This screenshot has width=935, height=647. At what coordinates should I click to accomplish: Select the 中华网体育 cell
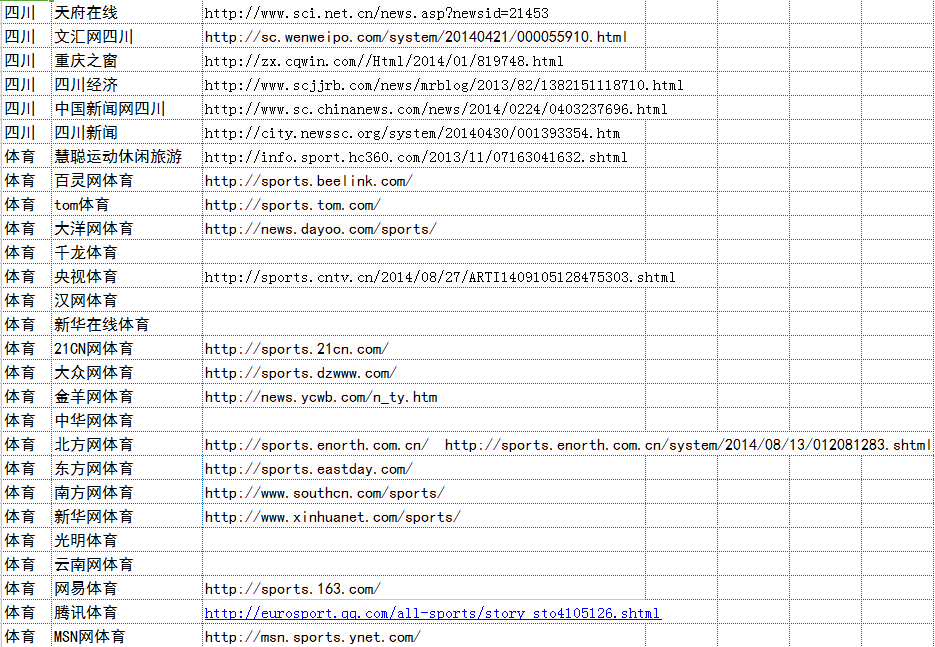click(x=126, y=420)
